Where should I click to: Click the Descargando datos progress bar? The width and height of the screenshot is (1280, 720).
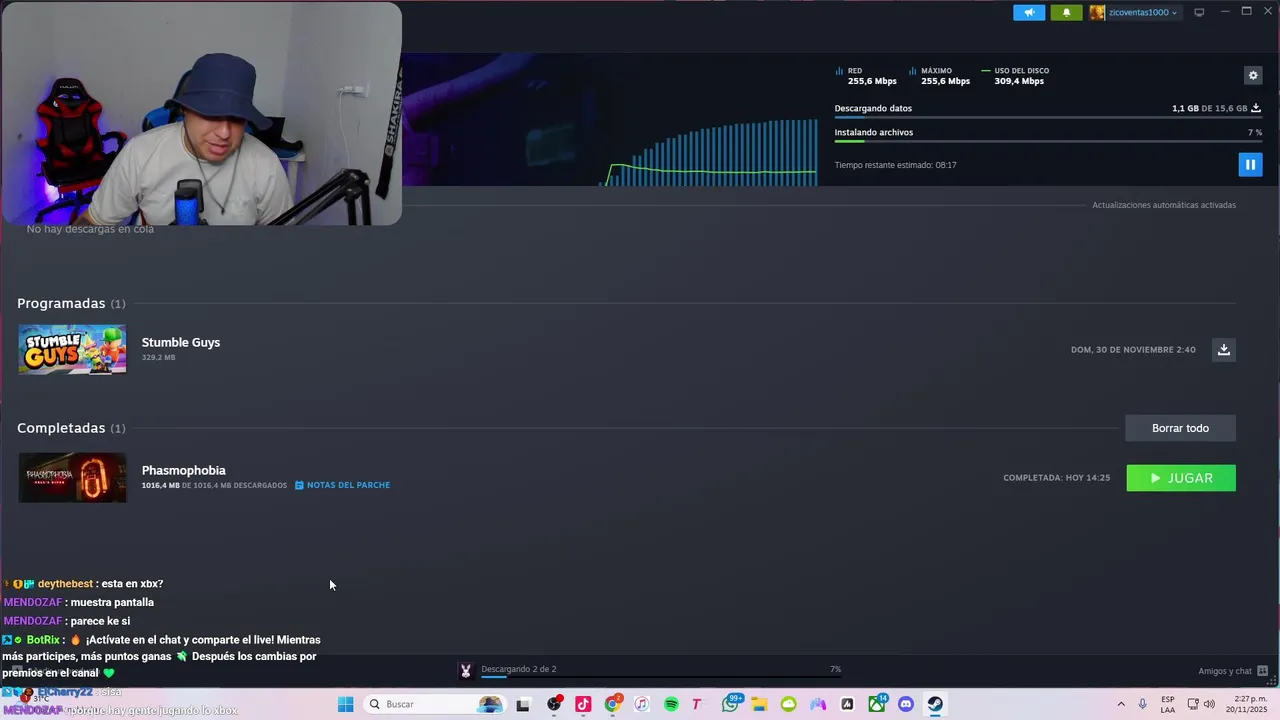[1047, 117]
